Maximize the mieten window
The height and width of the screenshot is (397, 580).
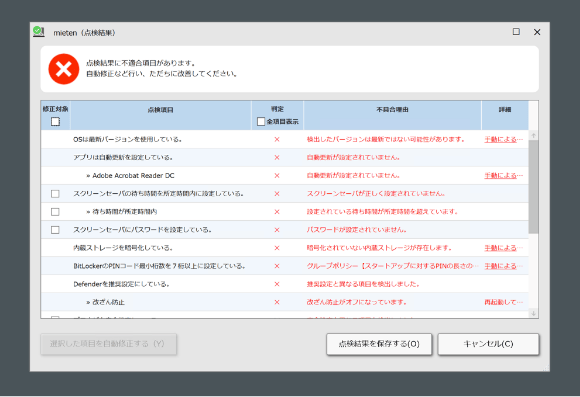(516, 32)
